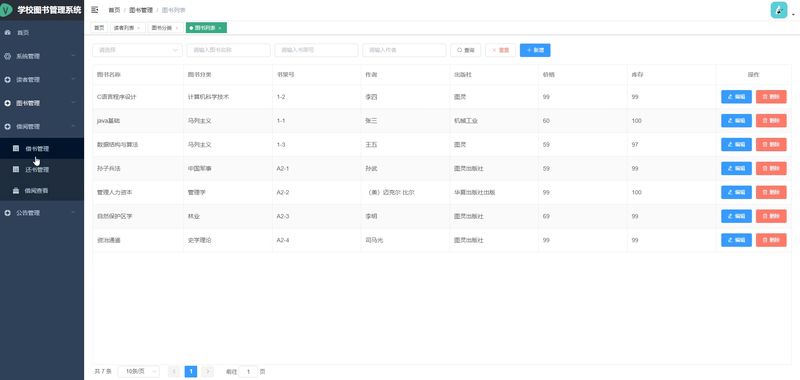800x380 pixels.
Task: Click the 查询 search button
Action: (466, 50)
